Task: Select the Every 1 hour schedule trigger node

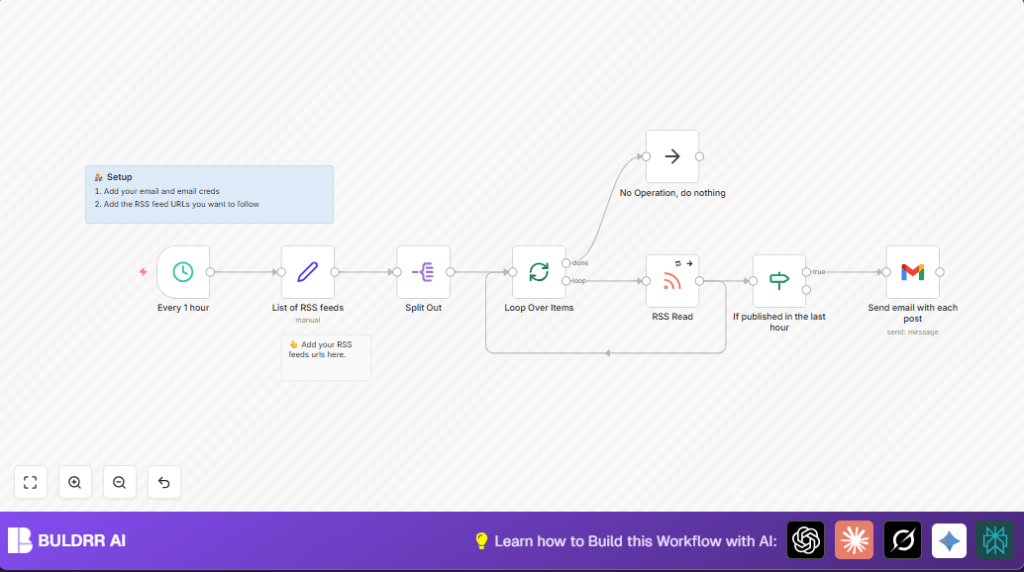Action: tap(183, 272)
